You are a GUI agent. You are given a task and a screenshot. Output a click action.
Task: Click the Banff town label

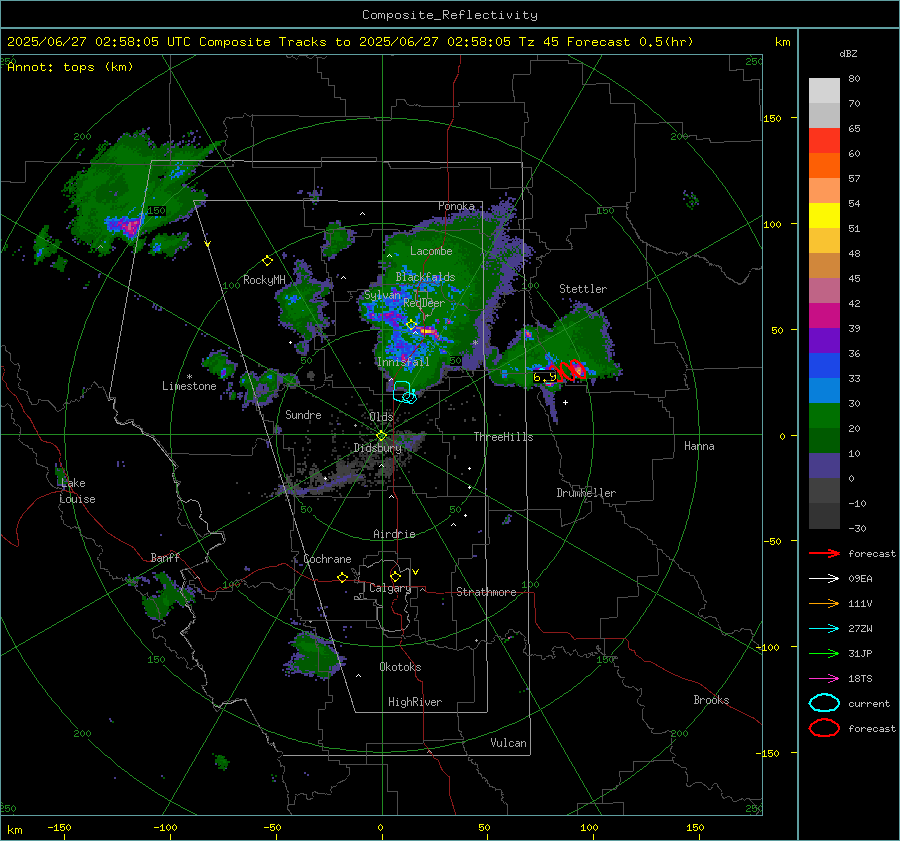(x=165, y=557)
